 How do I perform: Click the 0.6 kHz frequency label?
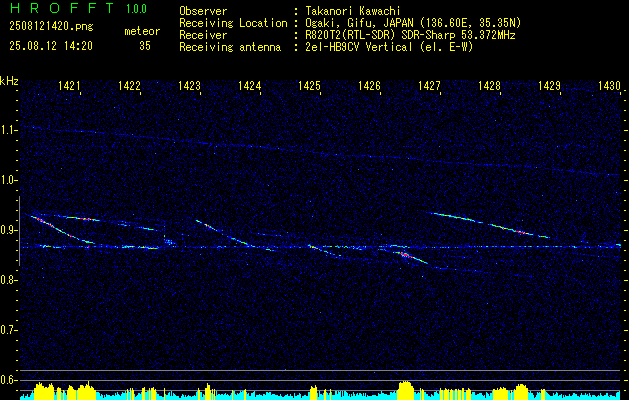(x=8, y=380)
